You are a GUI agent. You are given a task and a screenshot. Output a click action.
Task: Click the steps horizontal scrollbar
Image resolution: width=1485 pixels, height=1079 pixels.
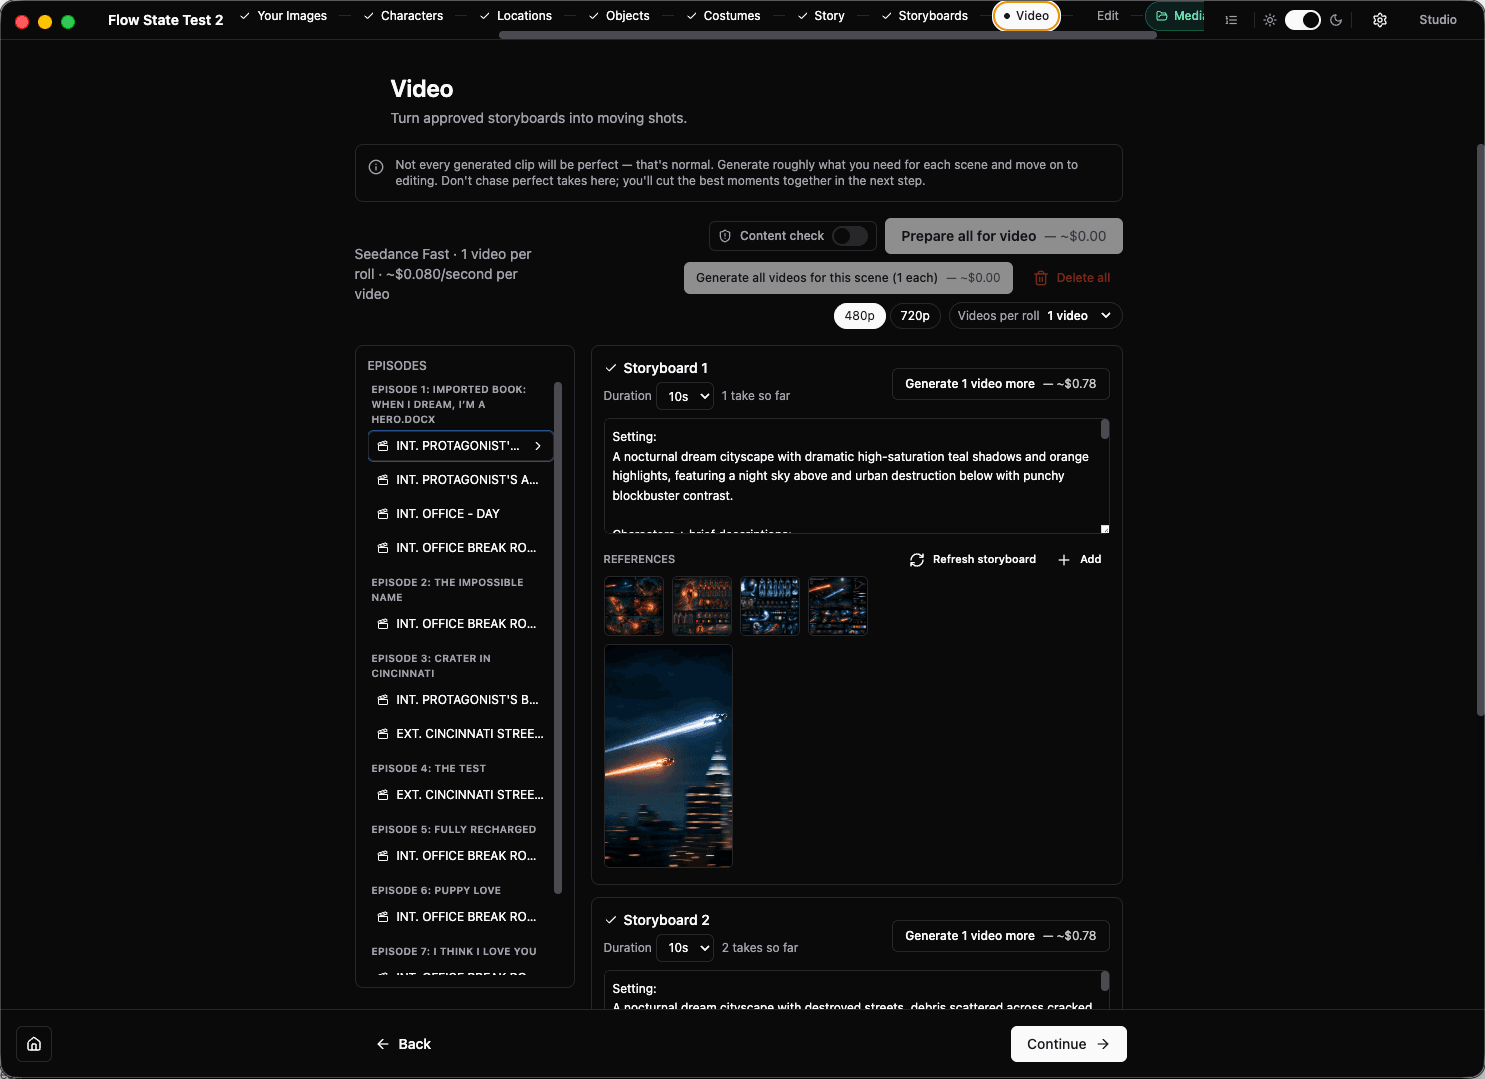coord(828,35)
